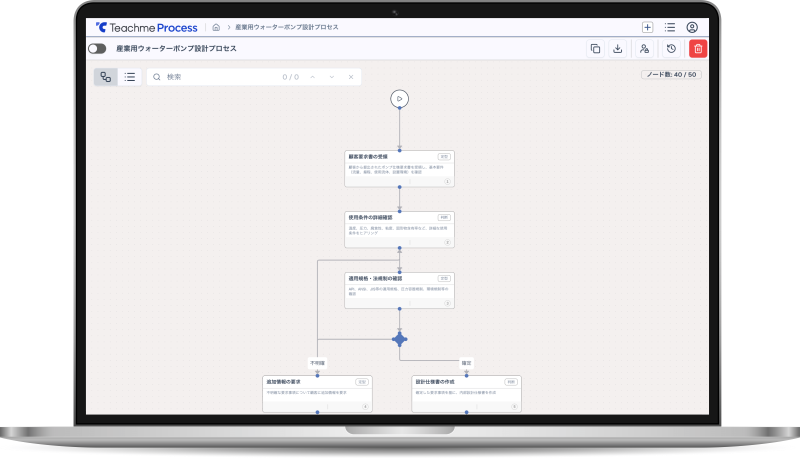Open the member permissions icon
The width and height of the screenshot is (800, 458).
[645, 48]
